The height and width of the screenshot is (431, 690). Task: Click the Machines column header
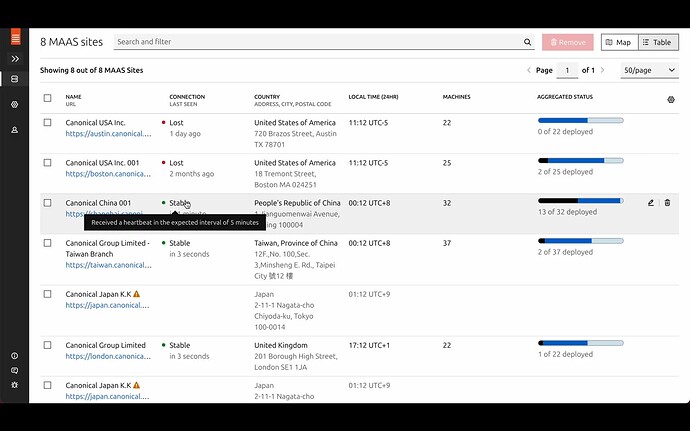(x=456, y=96)
